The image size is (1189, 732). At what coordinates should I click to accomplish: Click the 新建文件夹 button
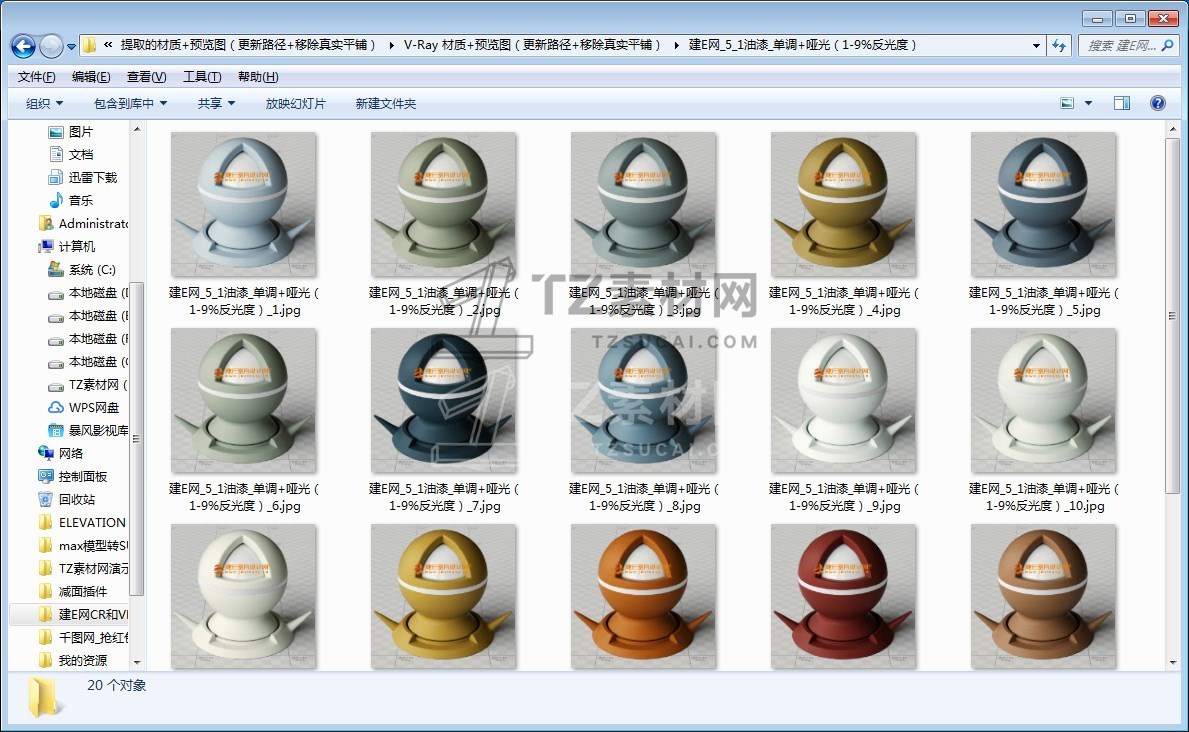385,103
